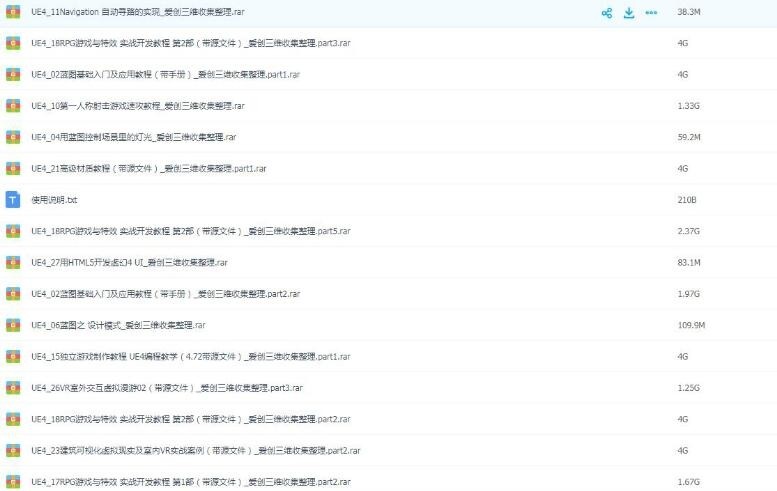This screenshot has width=777, height=491.
Task: Open UE4_26VR室外交互虚拟漫游02 part3.rar file name
Action: [x=167, y=387]
